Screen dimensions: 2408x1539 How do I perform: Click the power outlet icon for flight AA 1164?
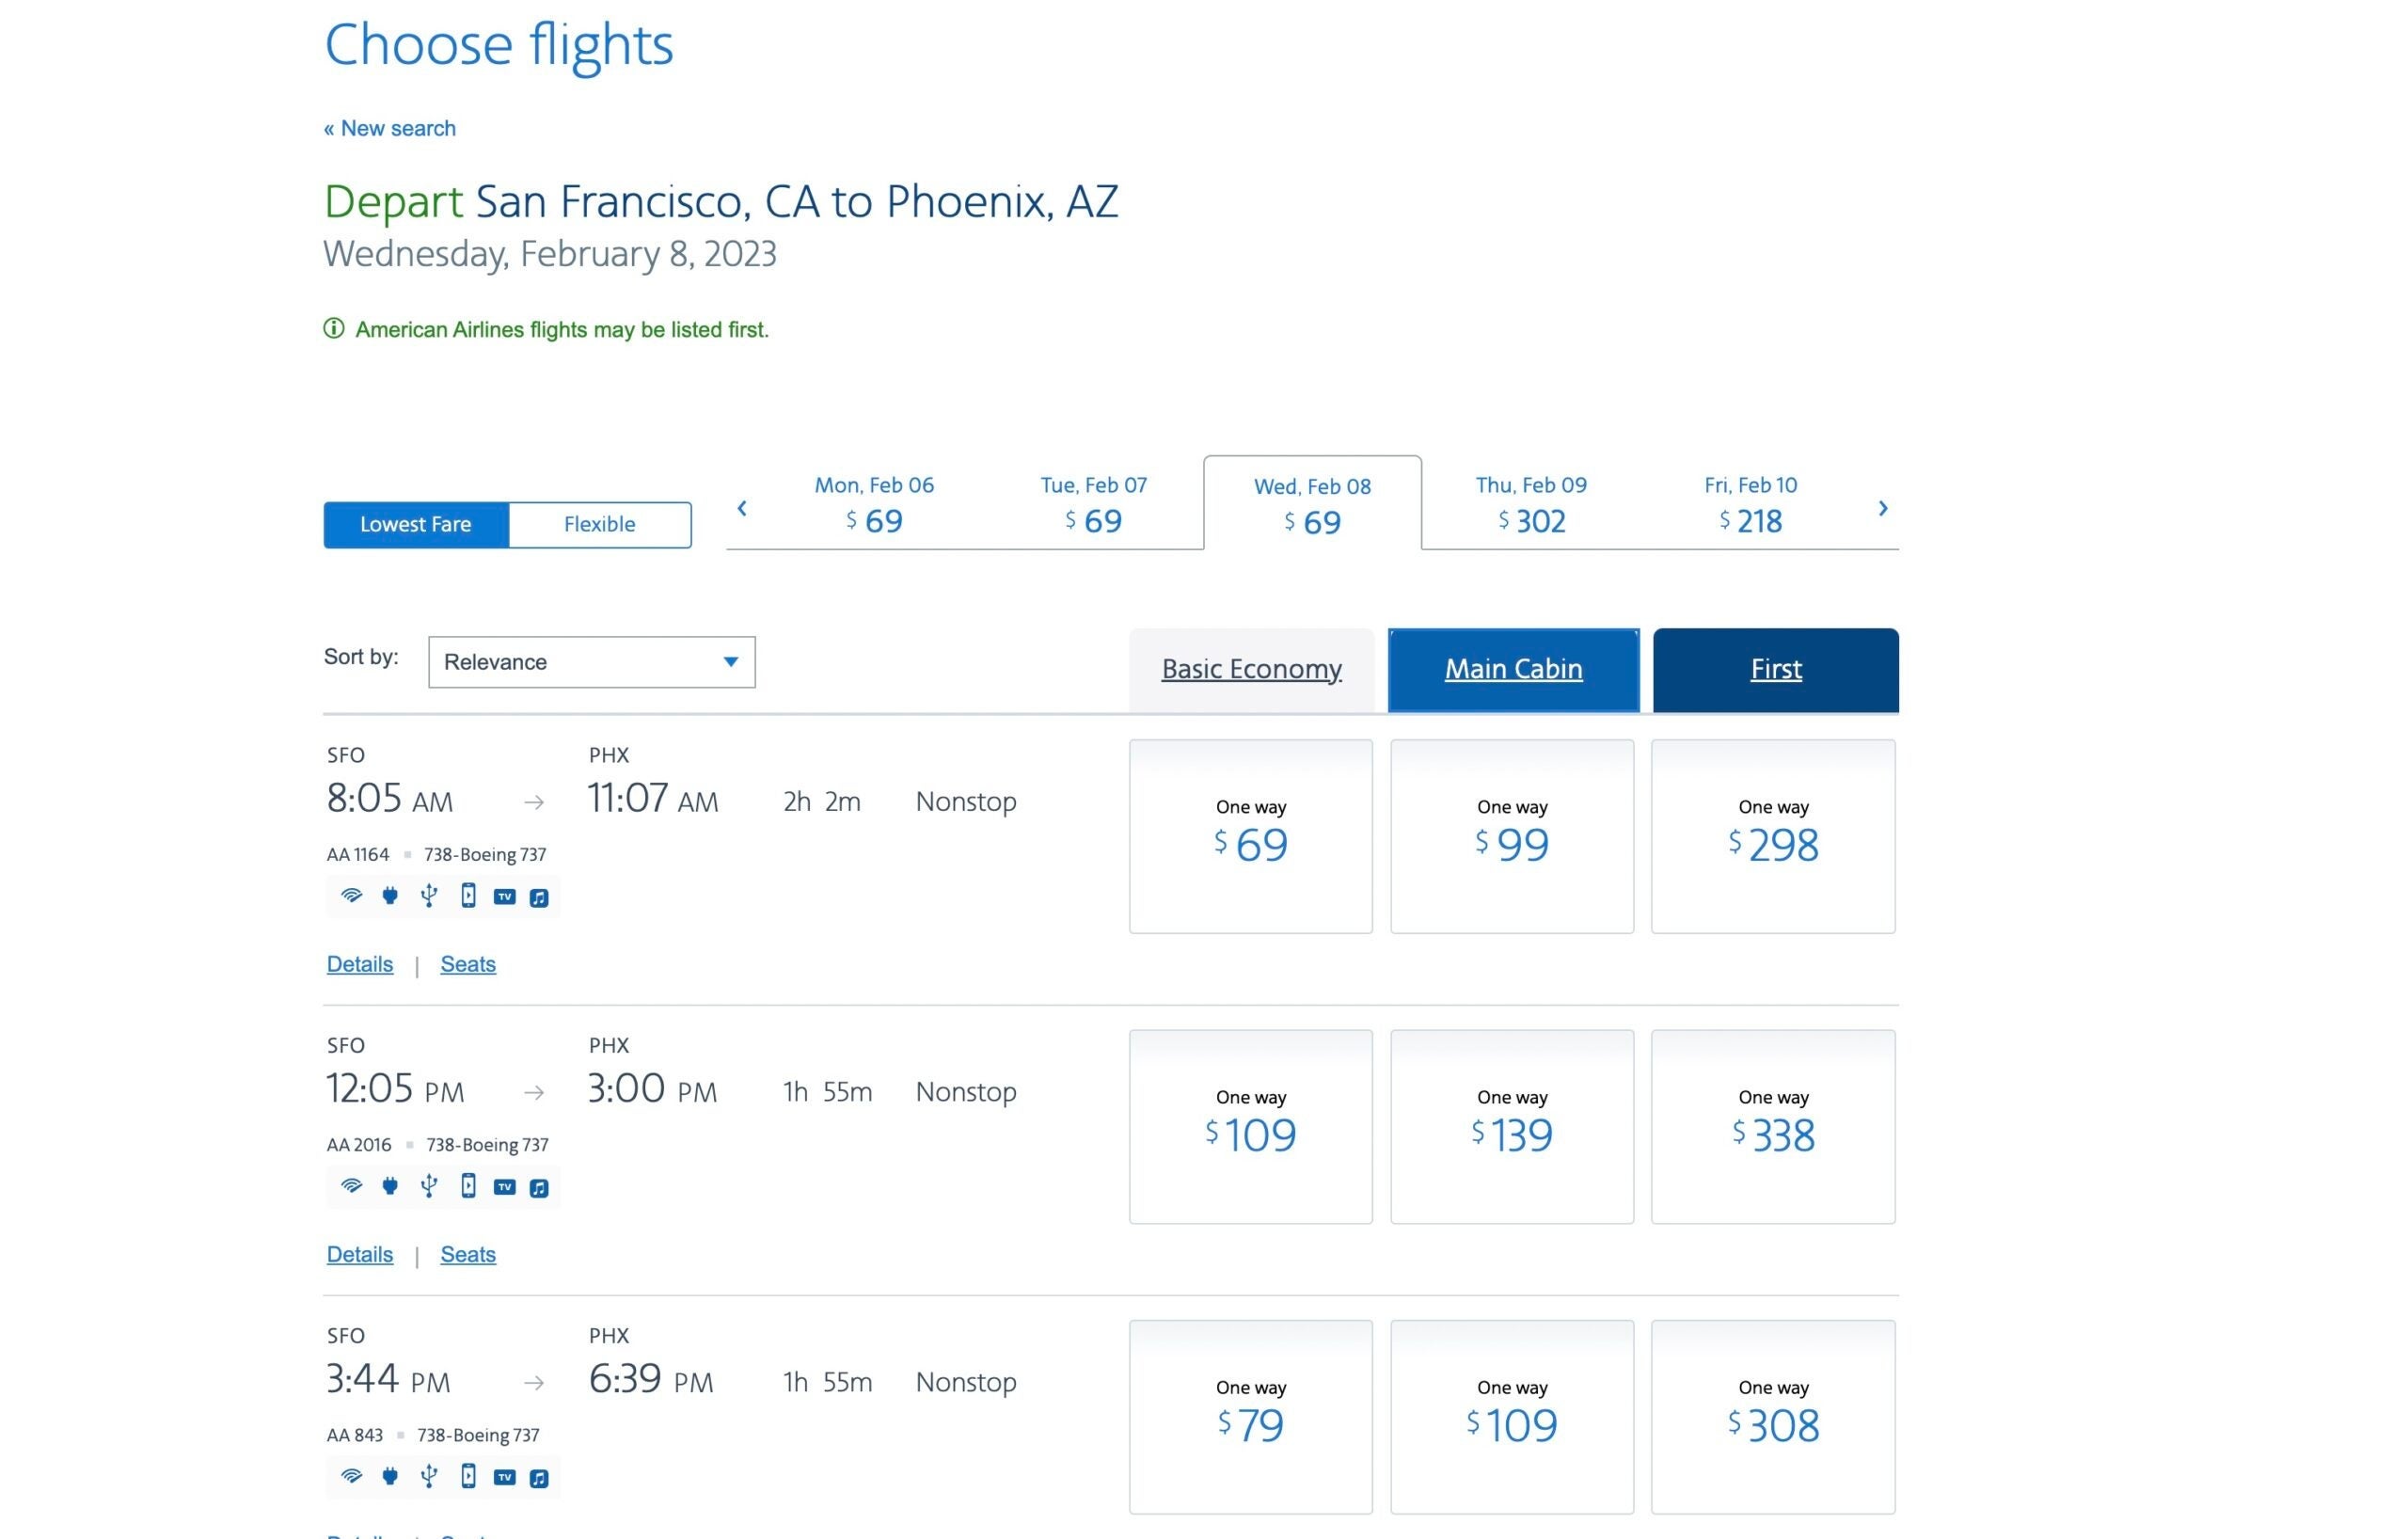390,896
